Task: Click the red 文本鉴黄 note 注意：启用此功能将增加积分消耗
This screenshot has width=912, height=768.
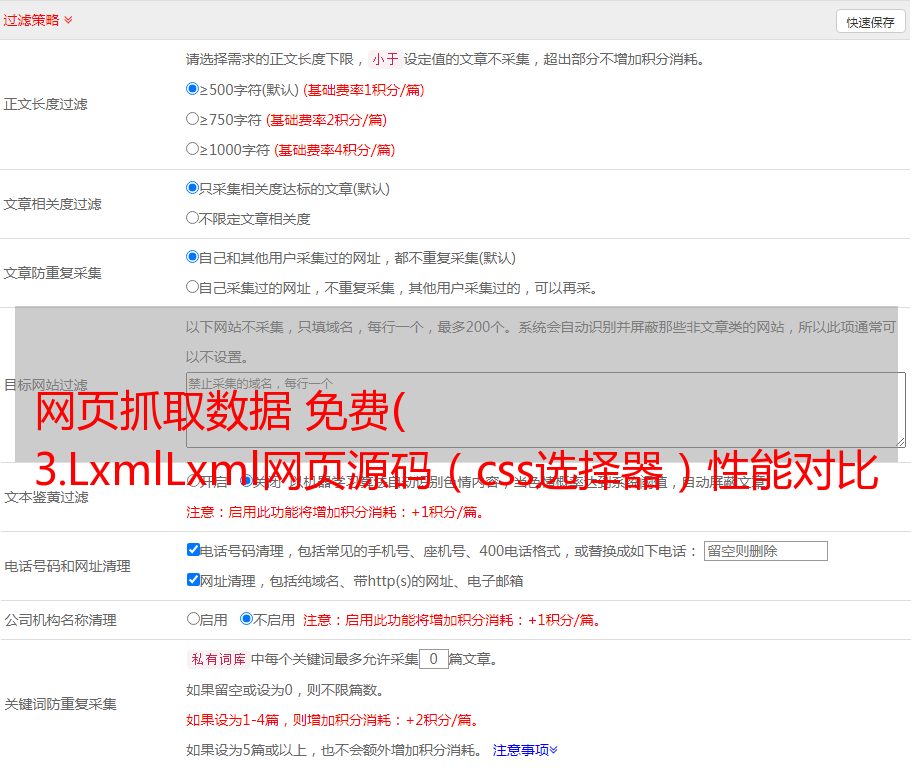Action: coord(335,512)
